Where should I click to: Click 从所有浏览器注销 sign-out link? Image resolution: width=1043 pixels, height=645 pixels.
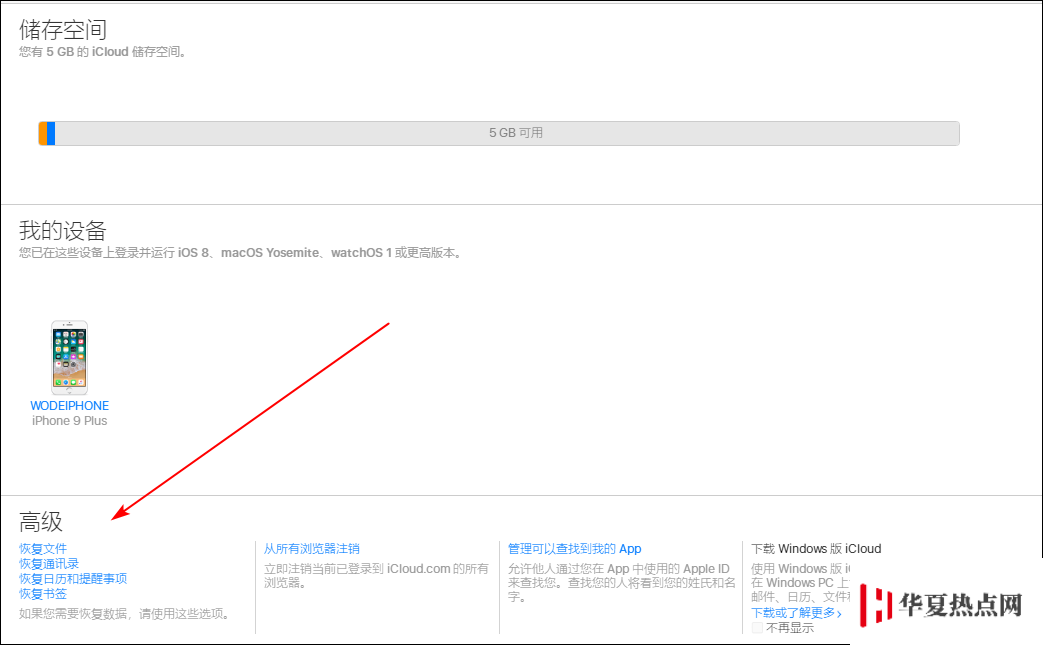[x=311, y=549]
